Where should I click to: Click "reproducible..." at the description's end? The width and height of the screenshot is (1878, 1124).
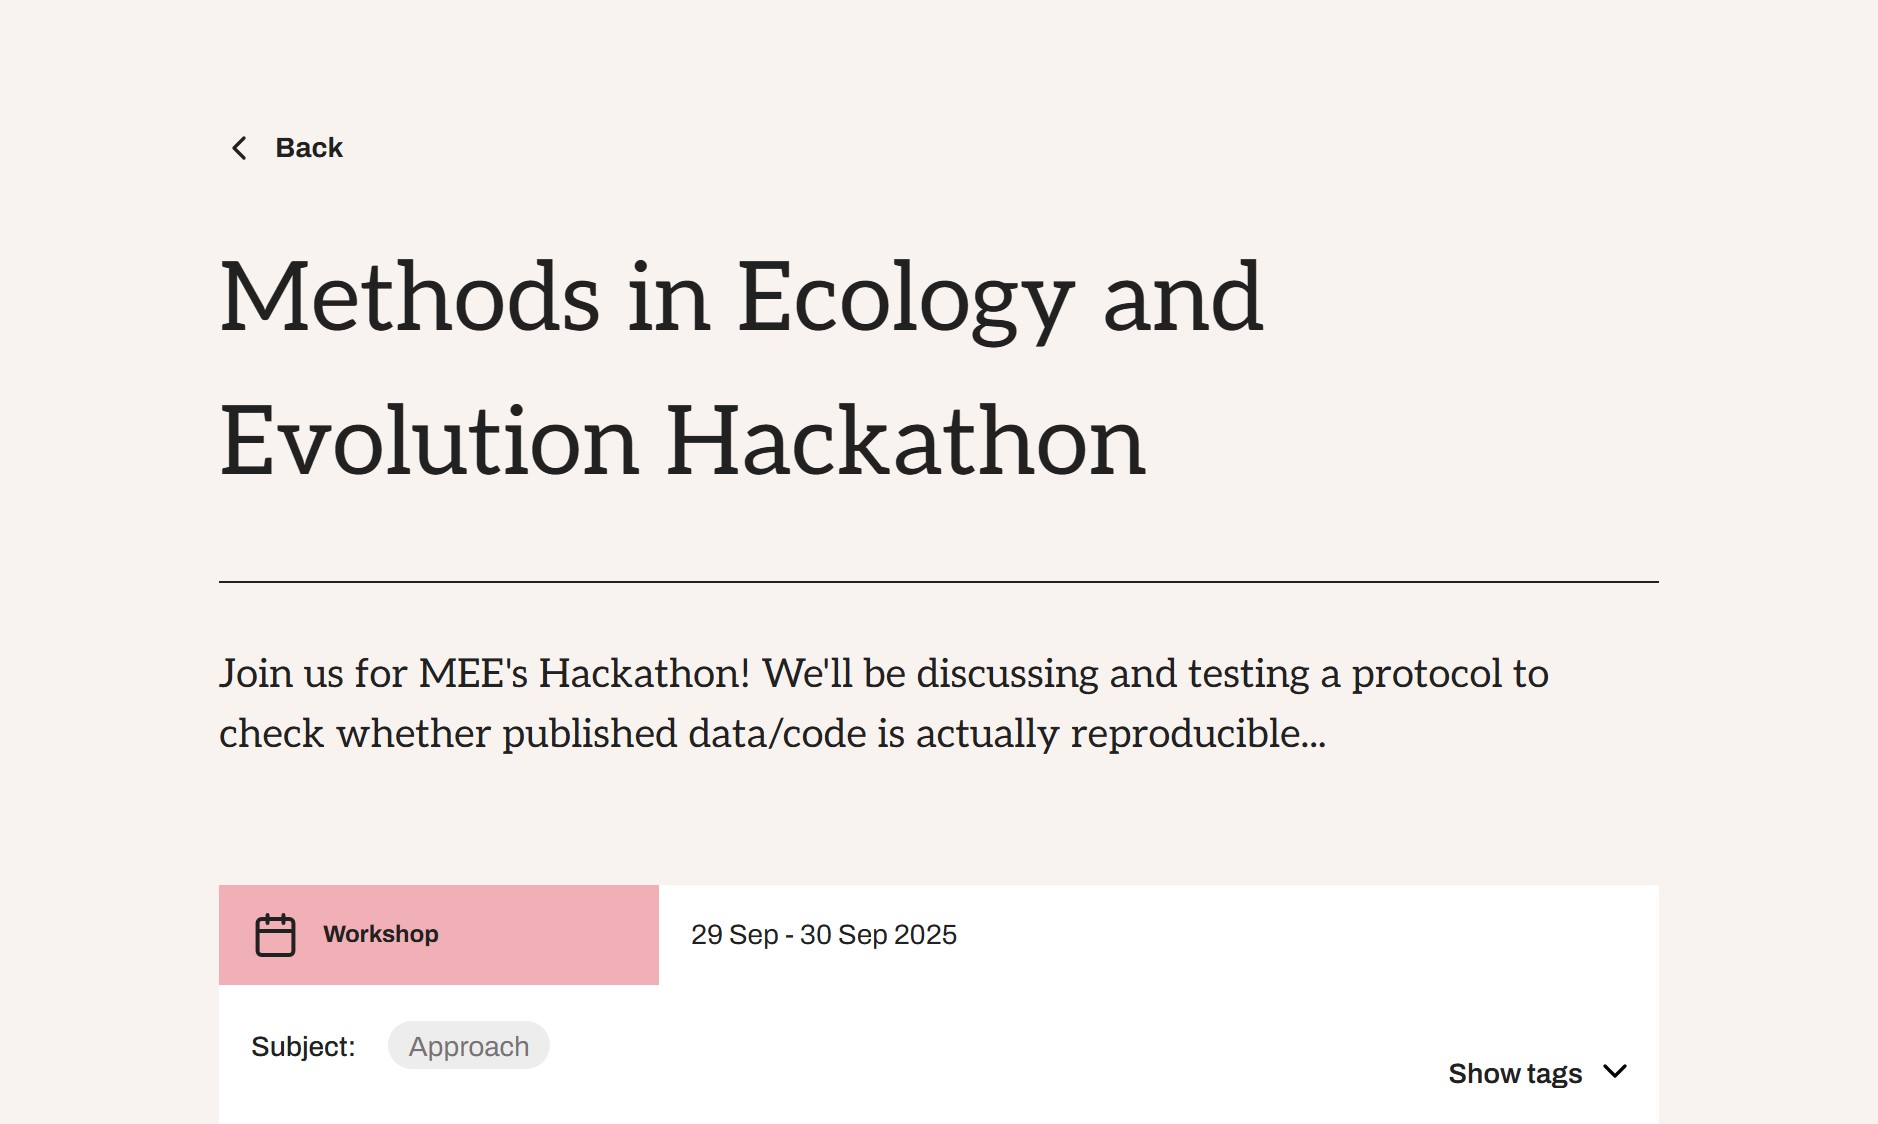pyautogui.click(x=1197, y=733)
